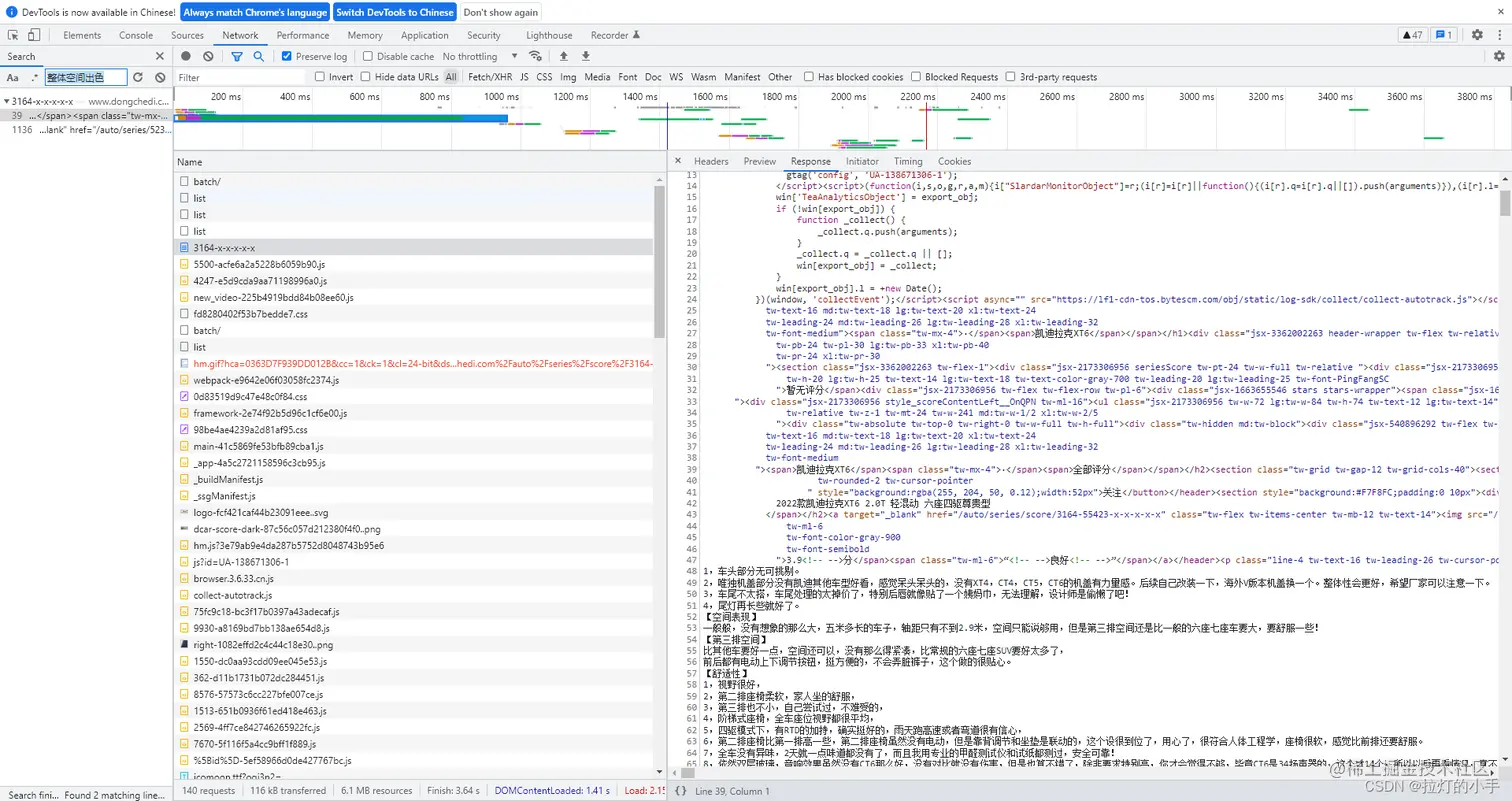Import HAR file with upload arrow
1512x801 pixels.
tap(563, 56)
